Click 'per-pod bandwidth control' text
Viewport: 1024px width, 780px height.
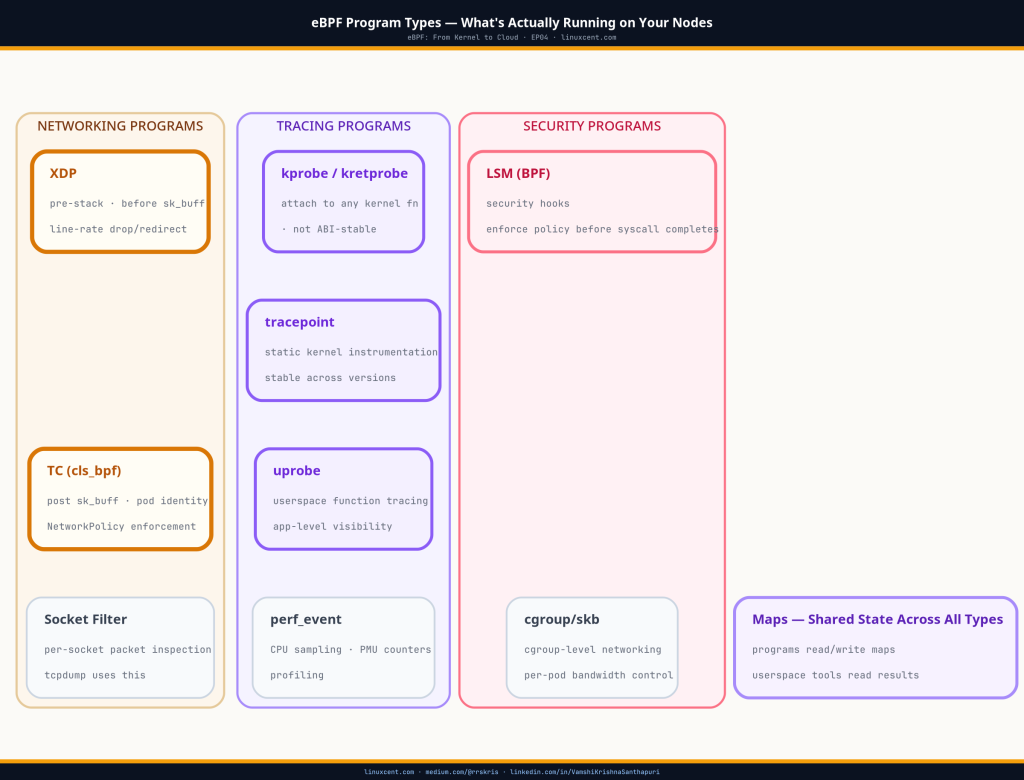pos(598,675)
